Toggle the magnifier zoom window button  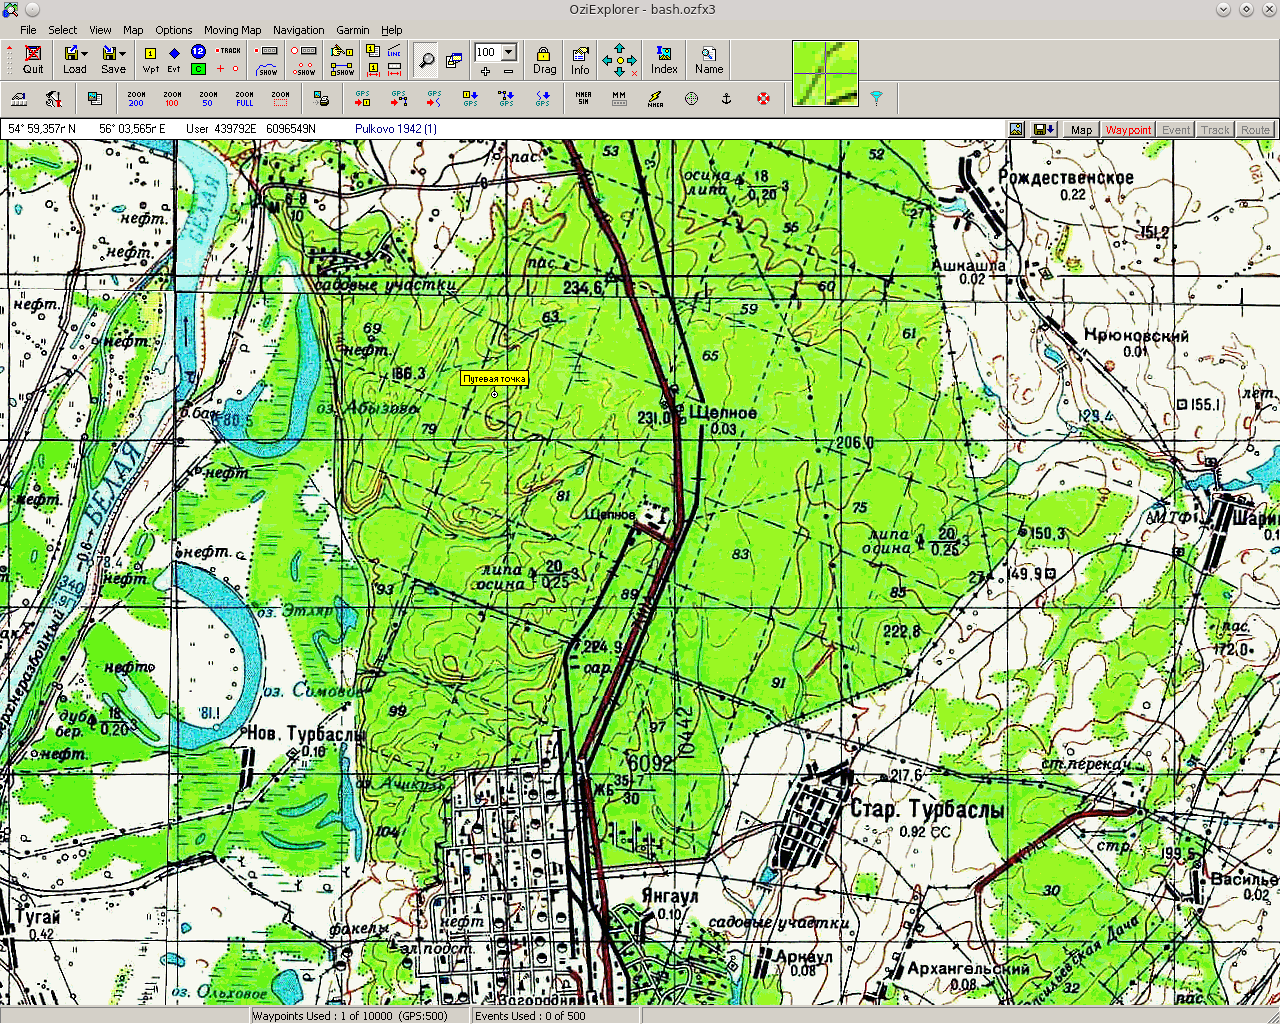[x=426, y=60]
